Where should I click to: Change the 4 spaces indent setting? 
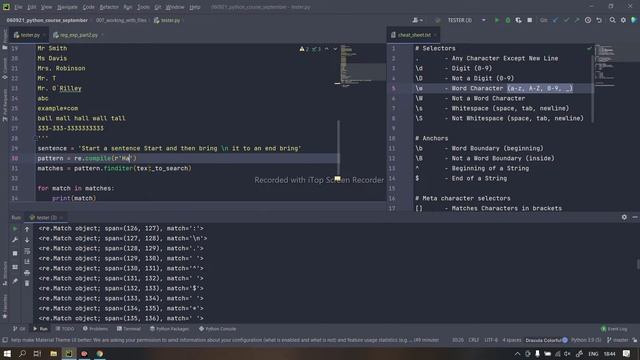511,340
